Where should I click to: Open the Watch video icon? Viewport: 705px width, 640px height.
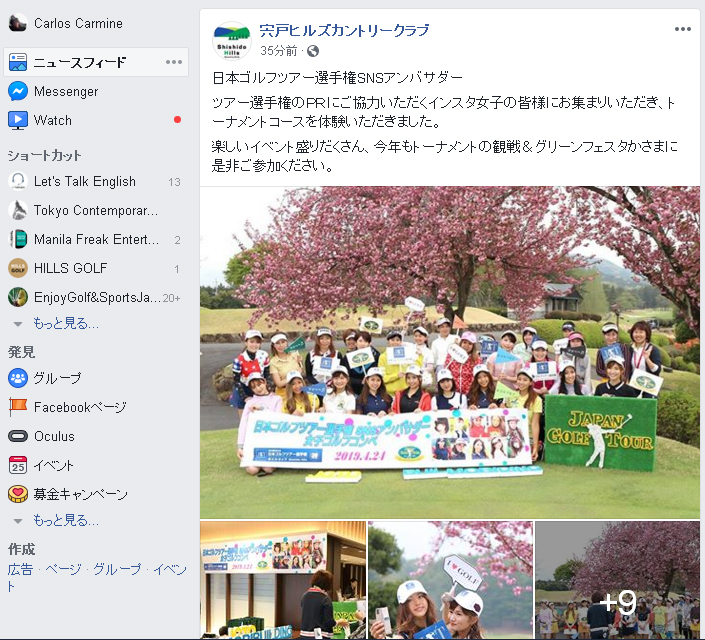pos(18,120)
